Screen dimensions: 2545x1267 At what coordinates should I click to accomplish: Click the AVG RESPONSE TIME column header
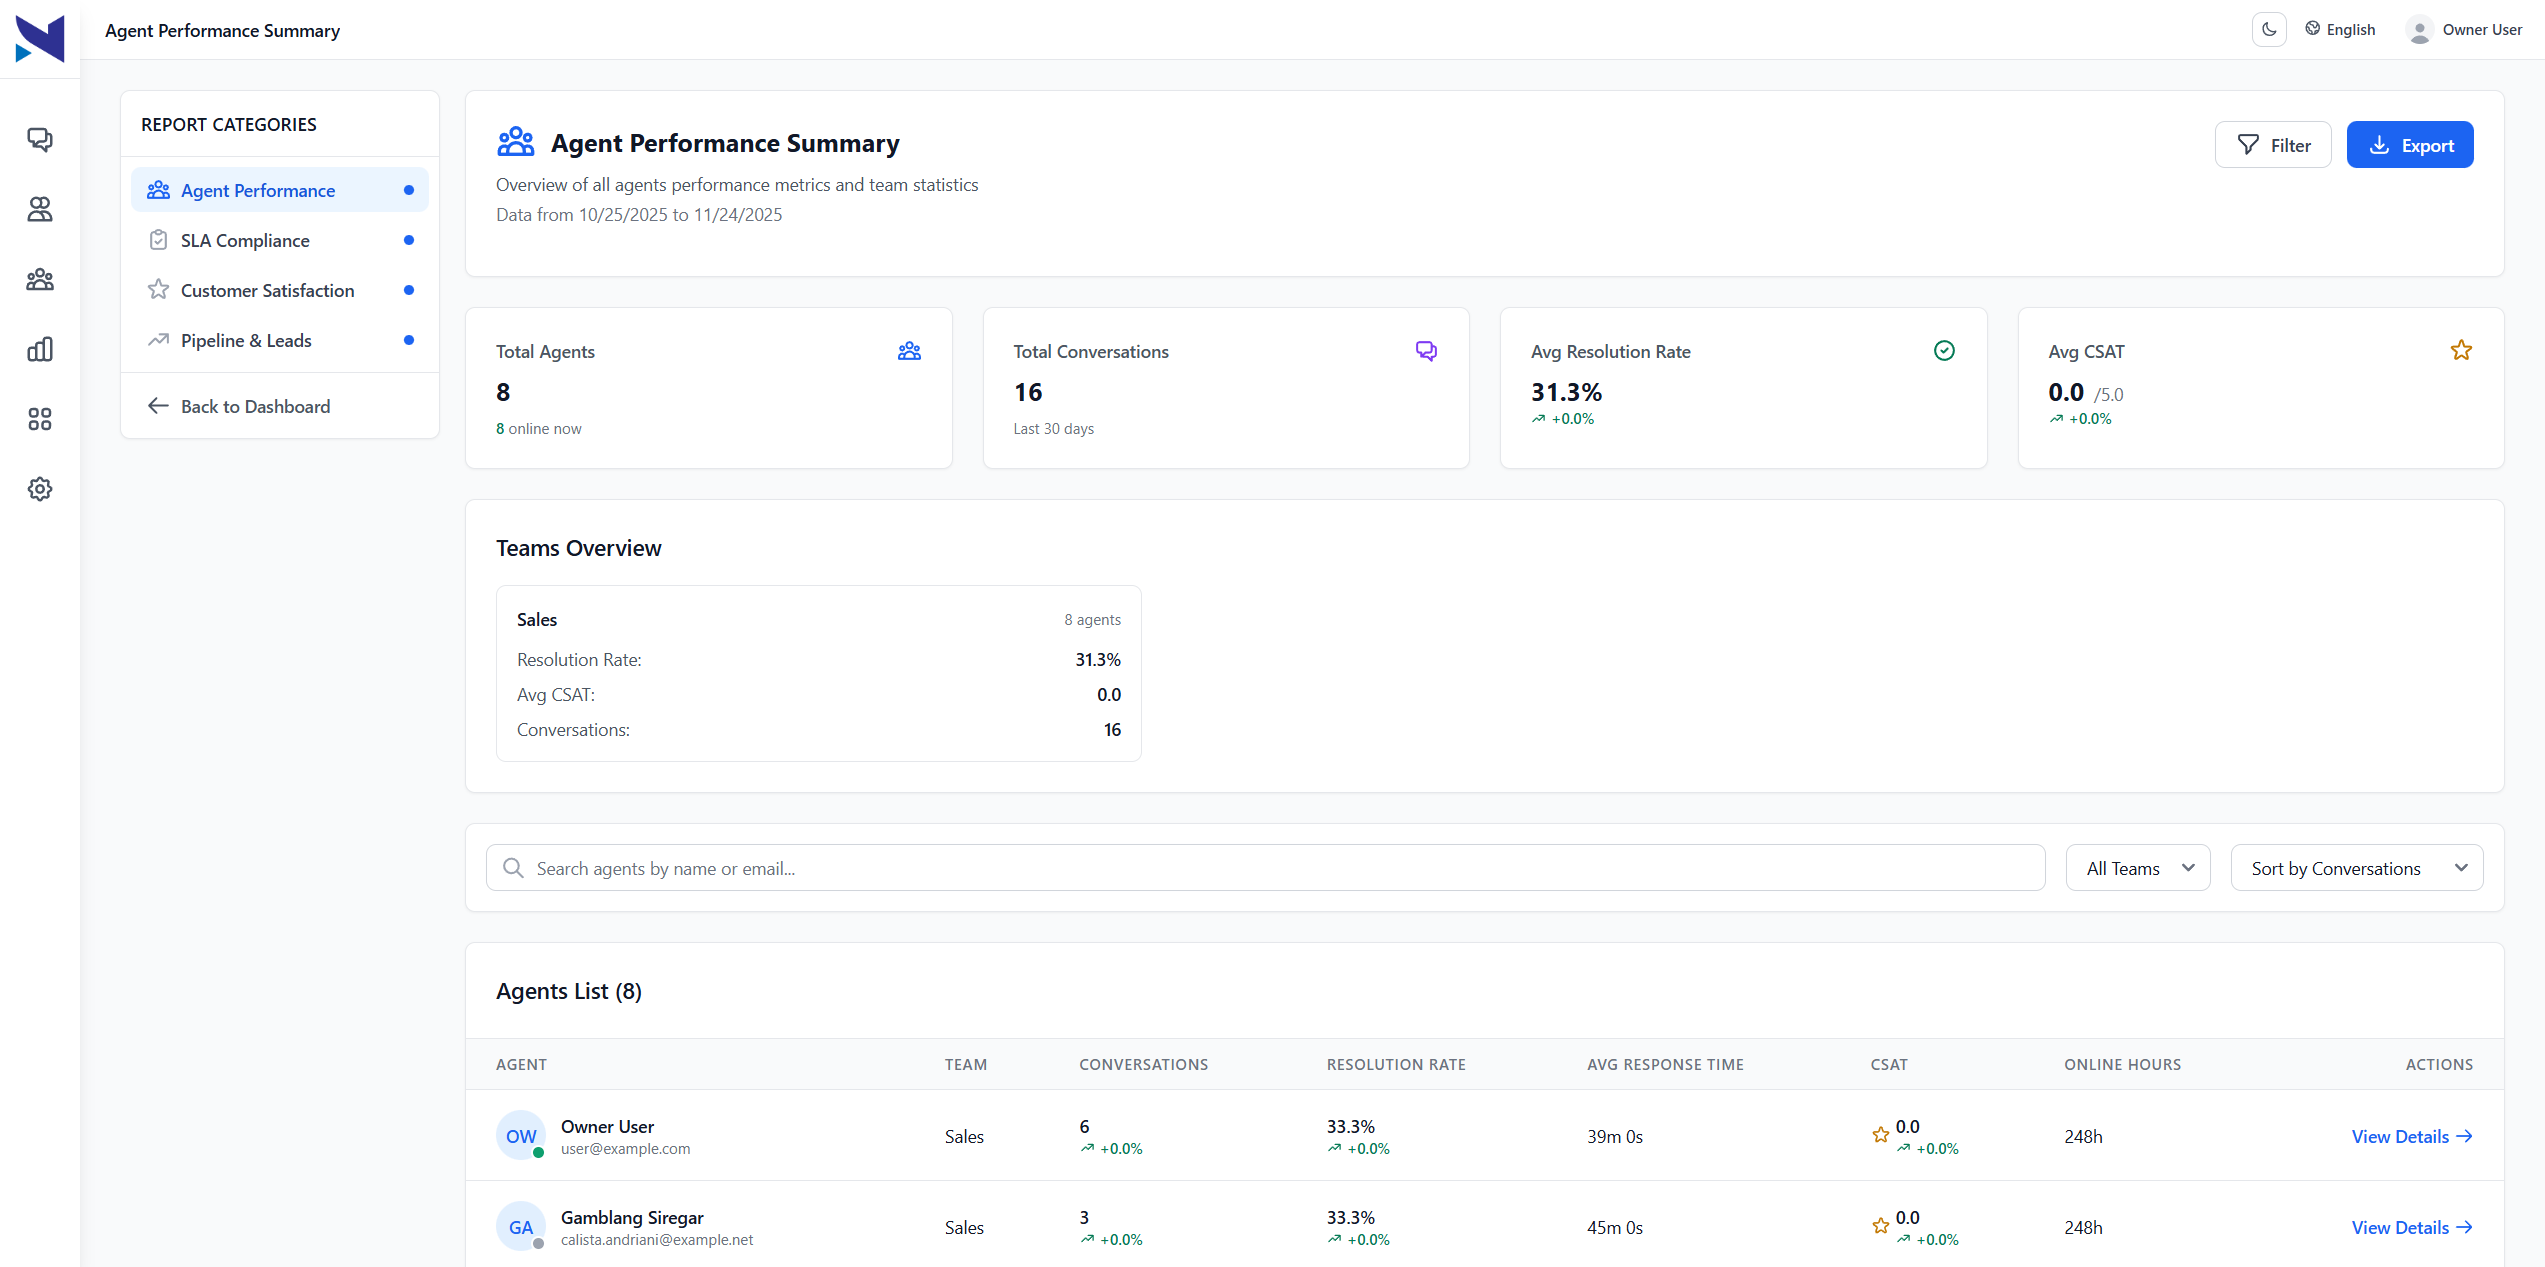(1665, 1064)
